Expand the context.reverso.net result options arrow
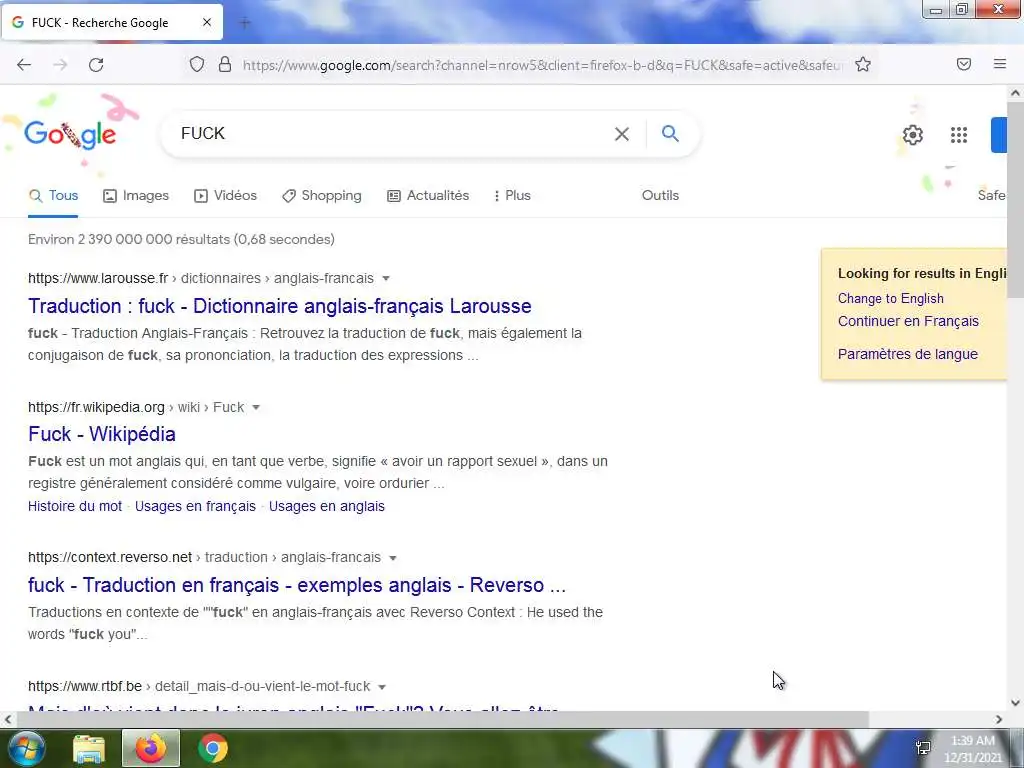The image size is (1024, 768). (392, 558)
